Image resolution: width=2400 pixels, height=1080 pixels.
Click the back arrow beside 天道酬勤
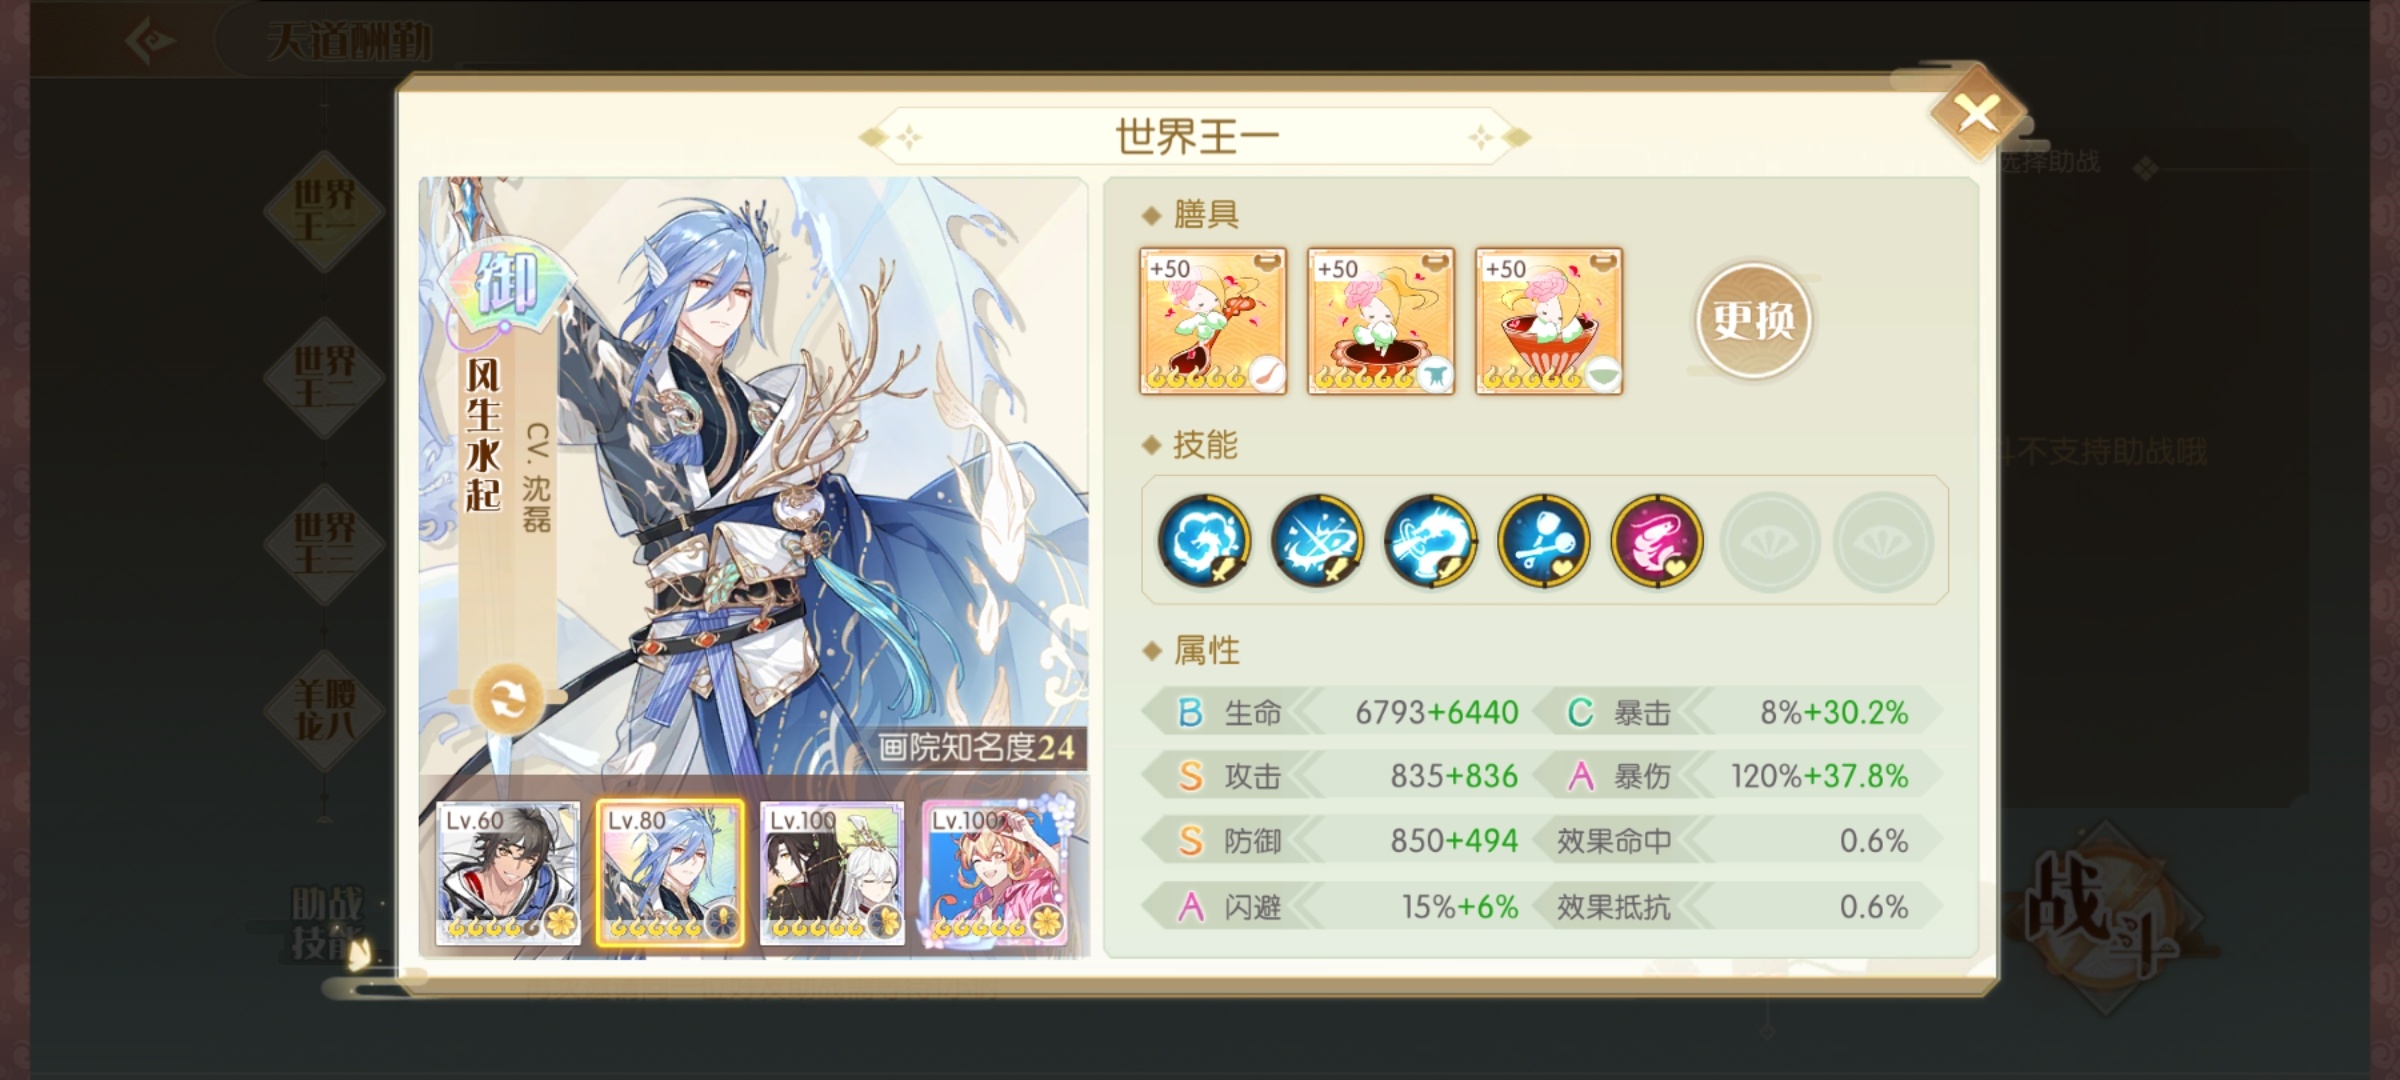point(151,40)
